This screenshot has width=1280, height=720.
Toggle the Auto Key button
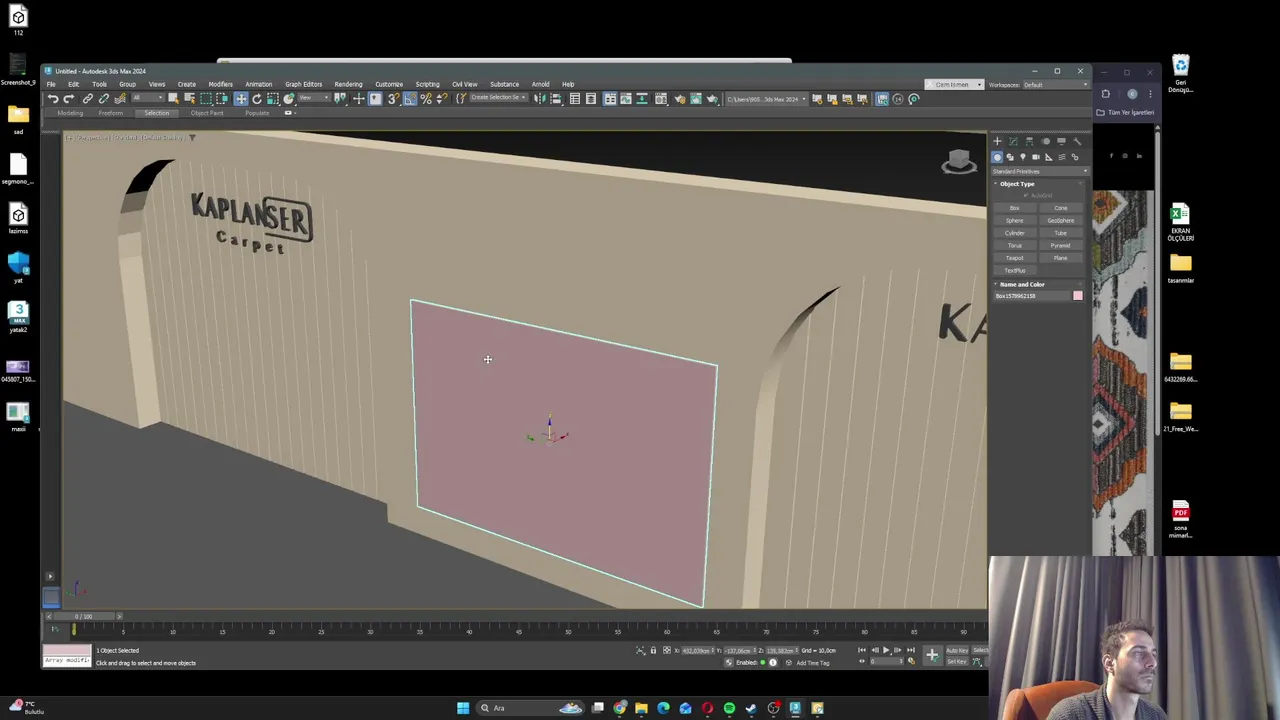[x=957, y=651]
